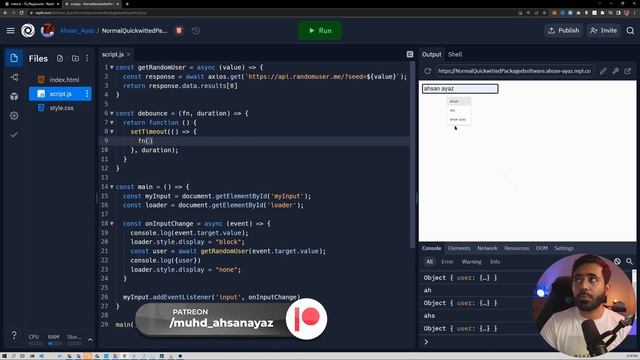
Task: Run the repl with the green Run button
Action: 320,31
